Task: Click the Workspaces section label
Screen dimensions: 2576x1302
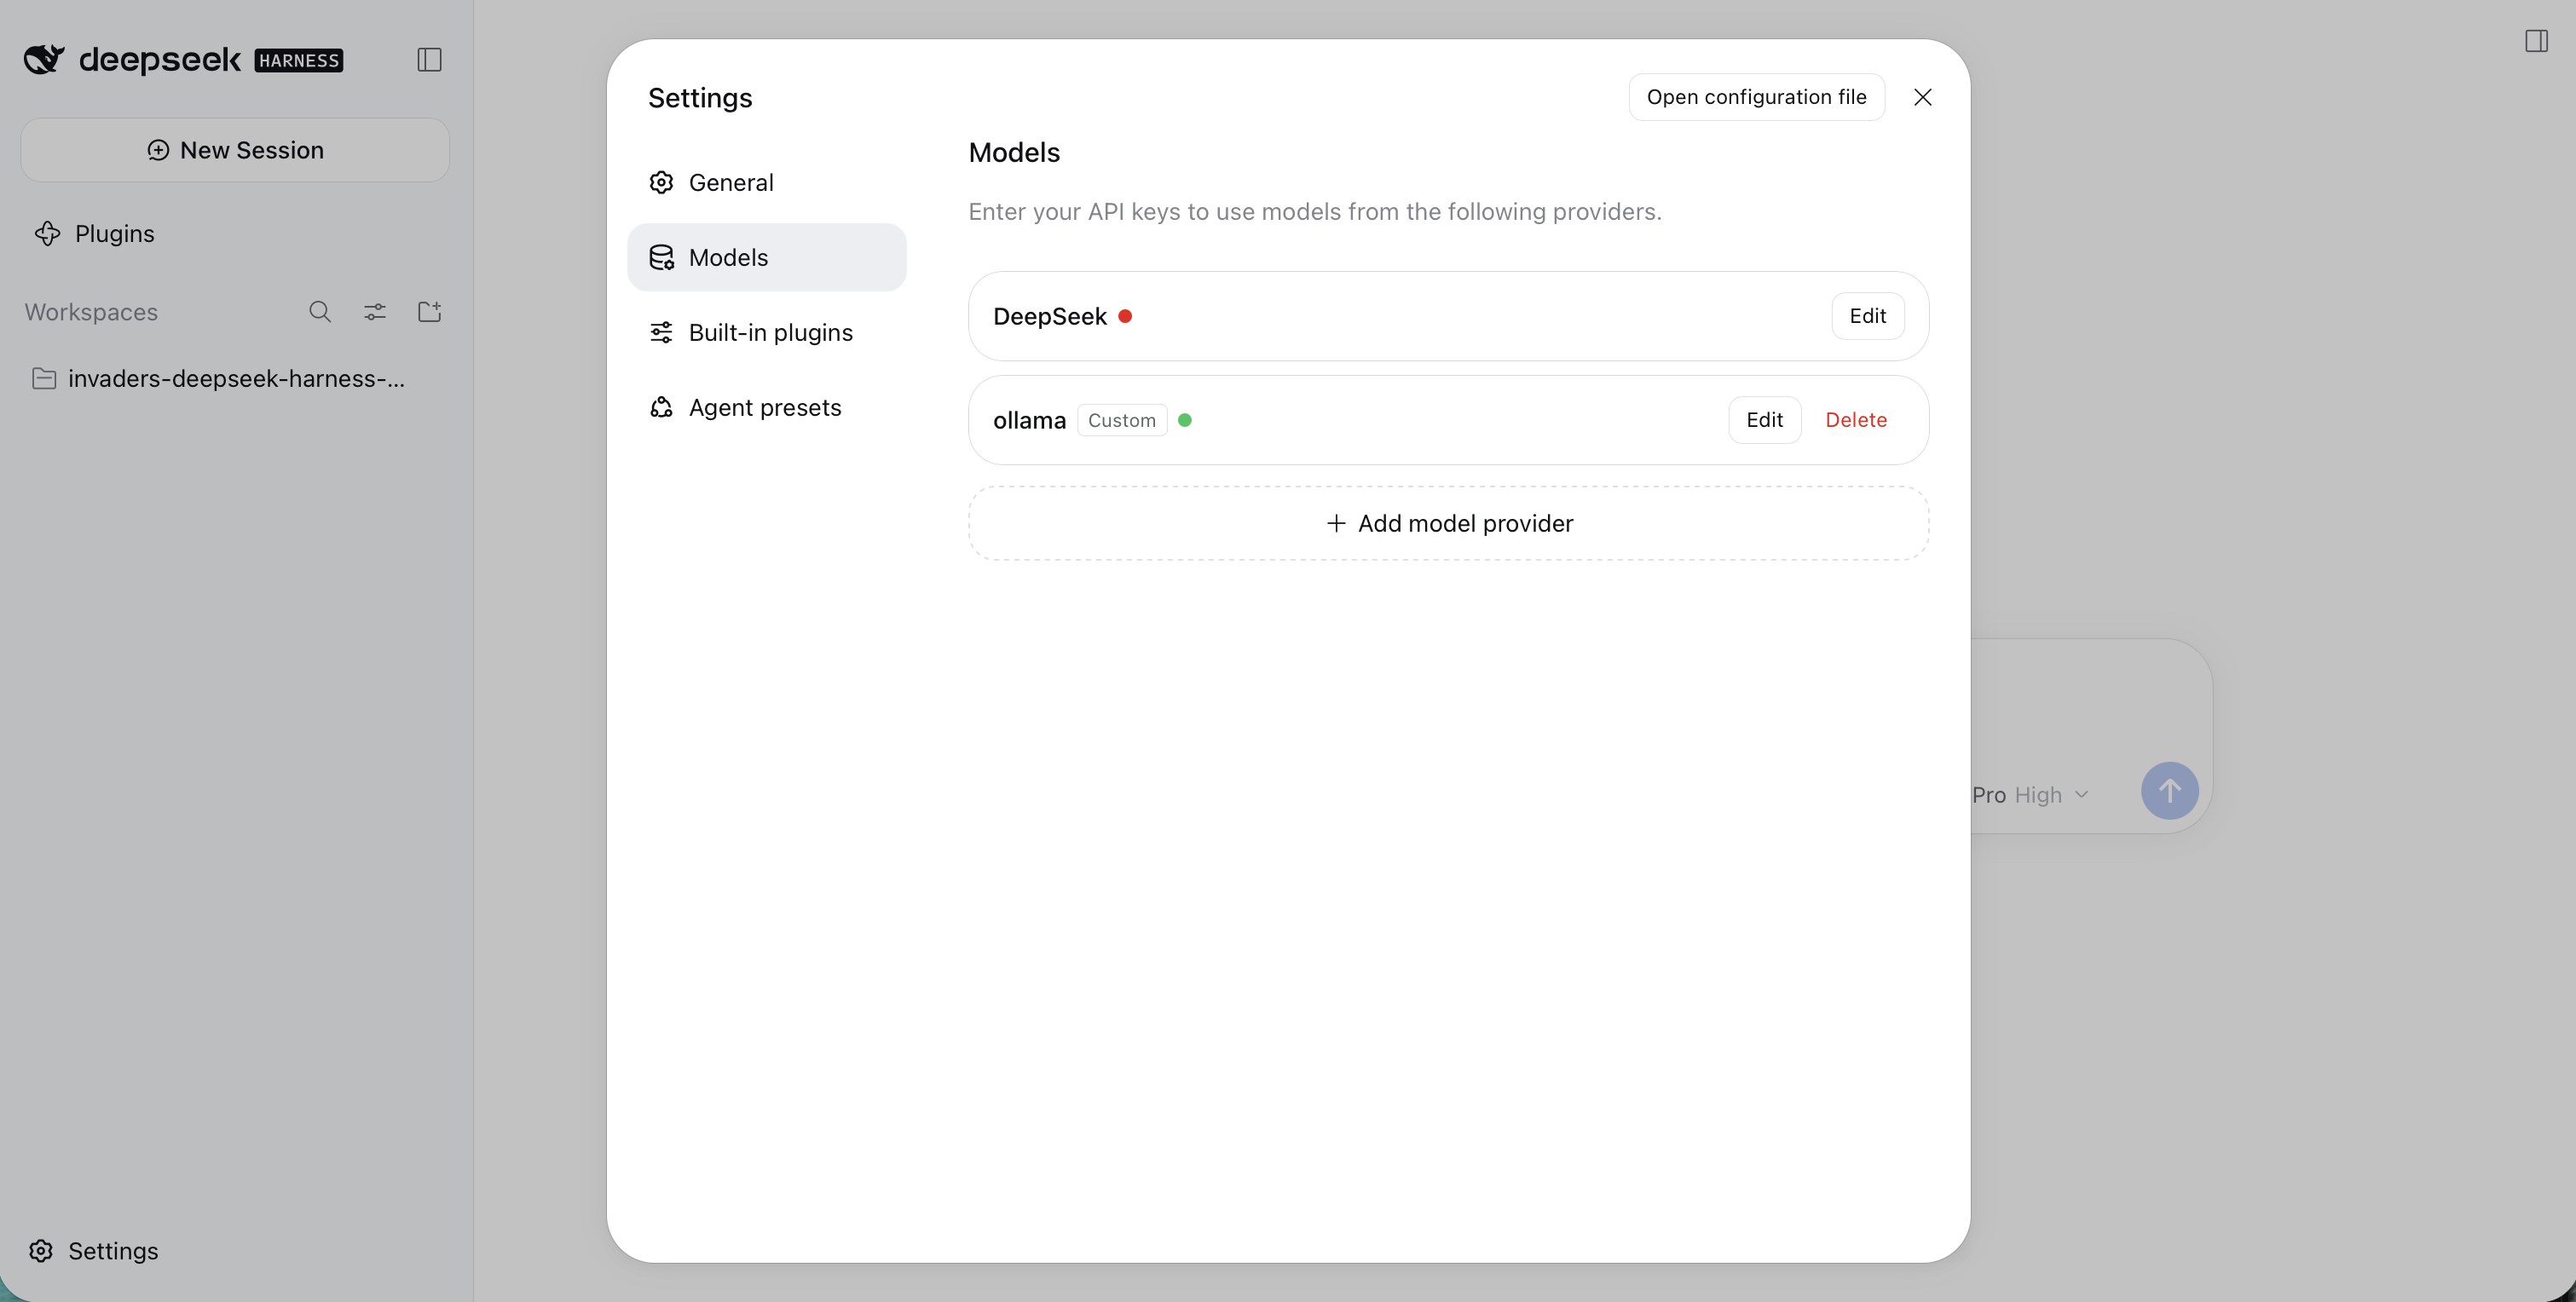Action: 91,312
